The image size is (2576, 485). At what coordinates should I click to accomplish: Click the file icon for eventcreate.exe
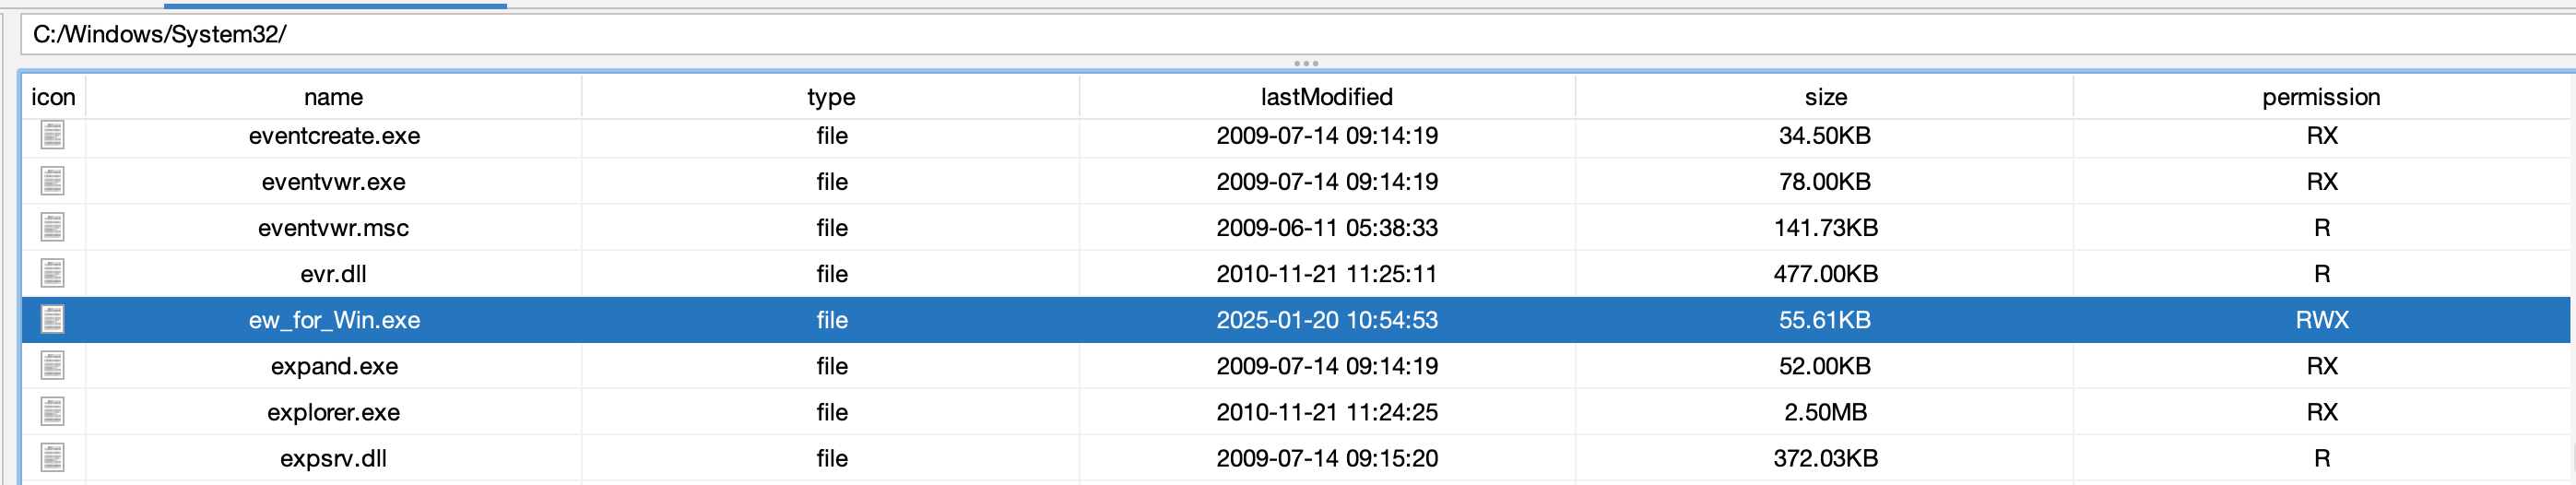52,135
